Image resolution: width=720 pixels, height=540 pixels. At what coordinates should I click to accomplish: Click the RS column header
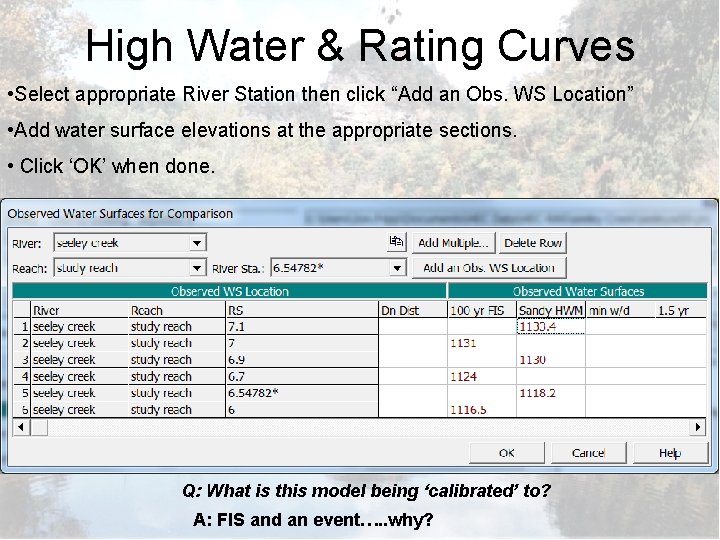[x=302, y=310]
